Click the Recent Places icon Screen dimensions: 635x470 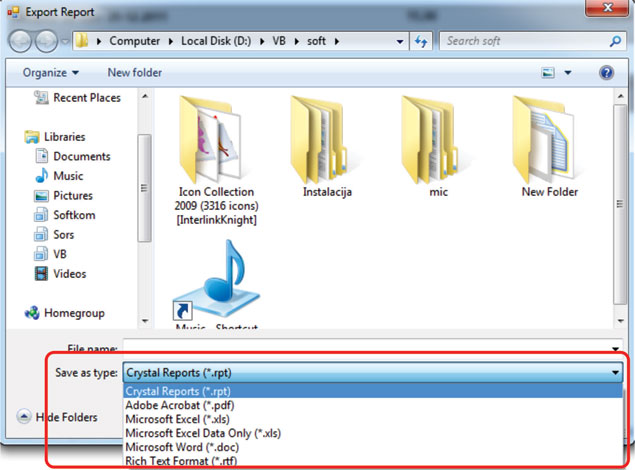41,98
